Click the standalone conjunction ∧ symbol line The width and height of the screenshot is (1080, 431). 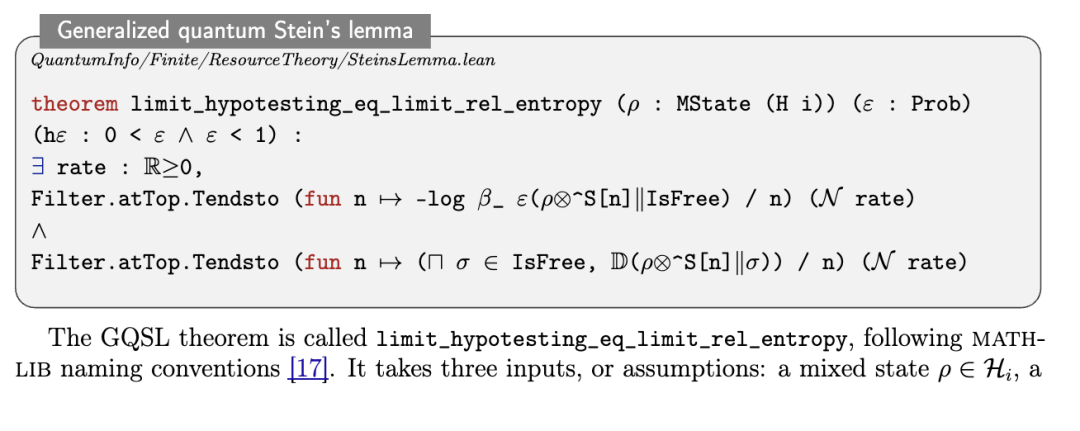[39, 231]
